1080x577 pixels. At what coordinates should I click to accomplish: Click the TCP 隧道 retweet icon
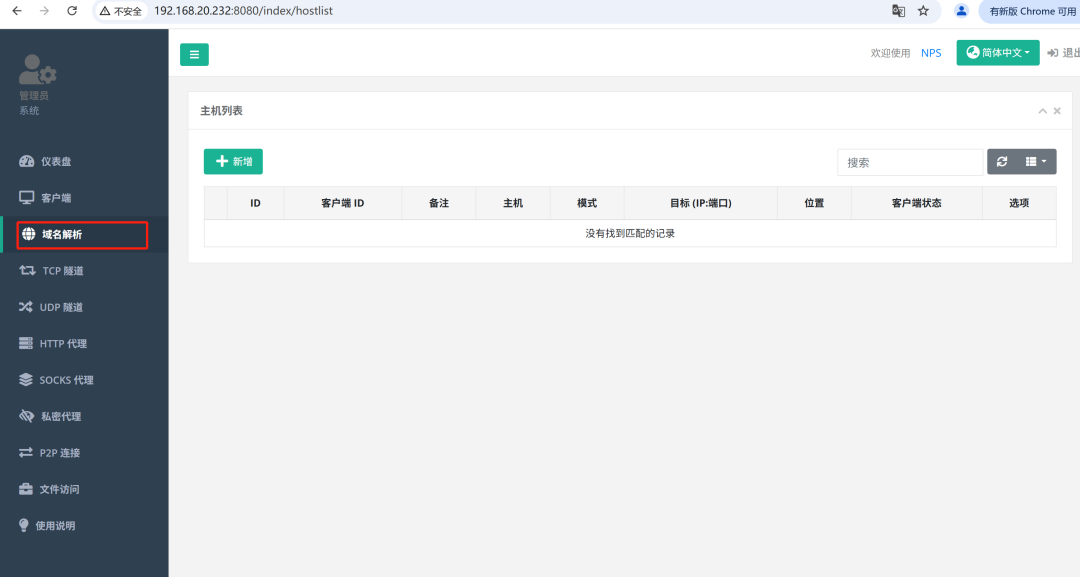(28, 271)
